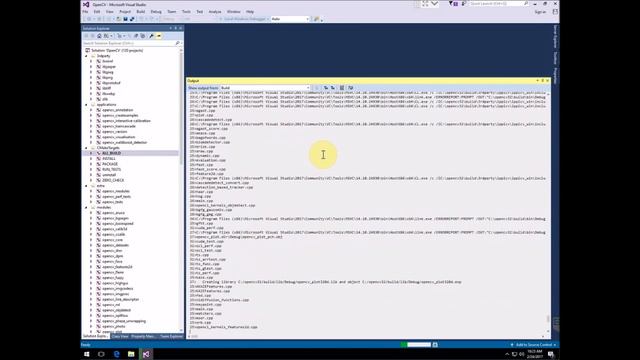Open the Tools menu
The image size is (640, 360).
point(186,12)
